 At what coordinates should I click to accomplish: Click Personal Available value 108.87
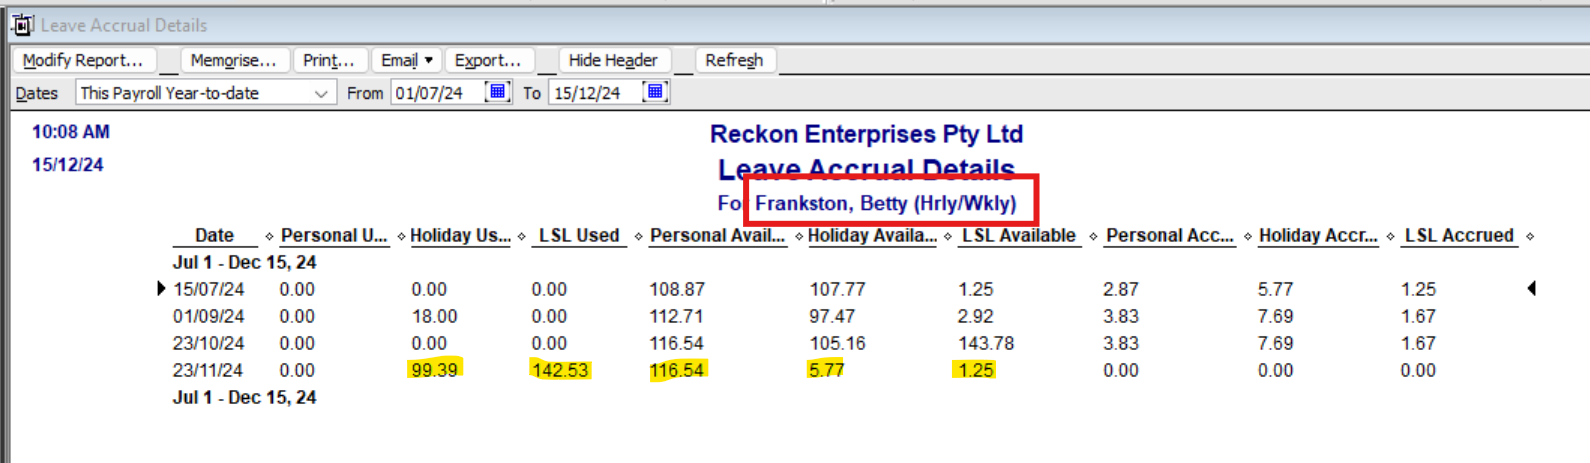[677, 289]
